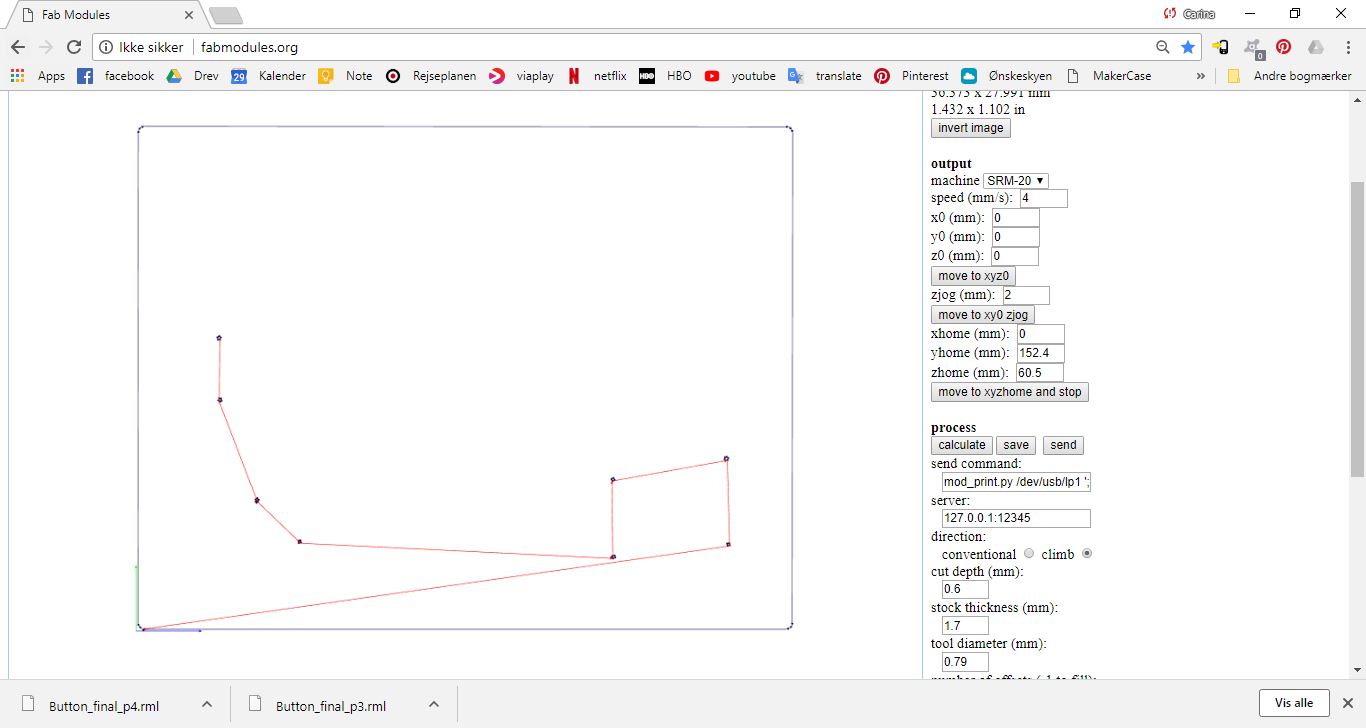Click the zhome (mm) field showing 60.5

click(x=1040, y=373)
